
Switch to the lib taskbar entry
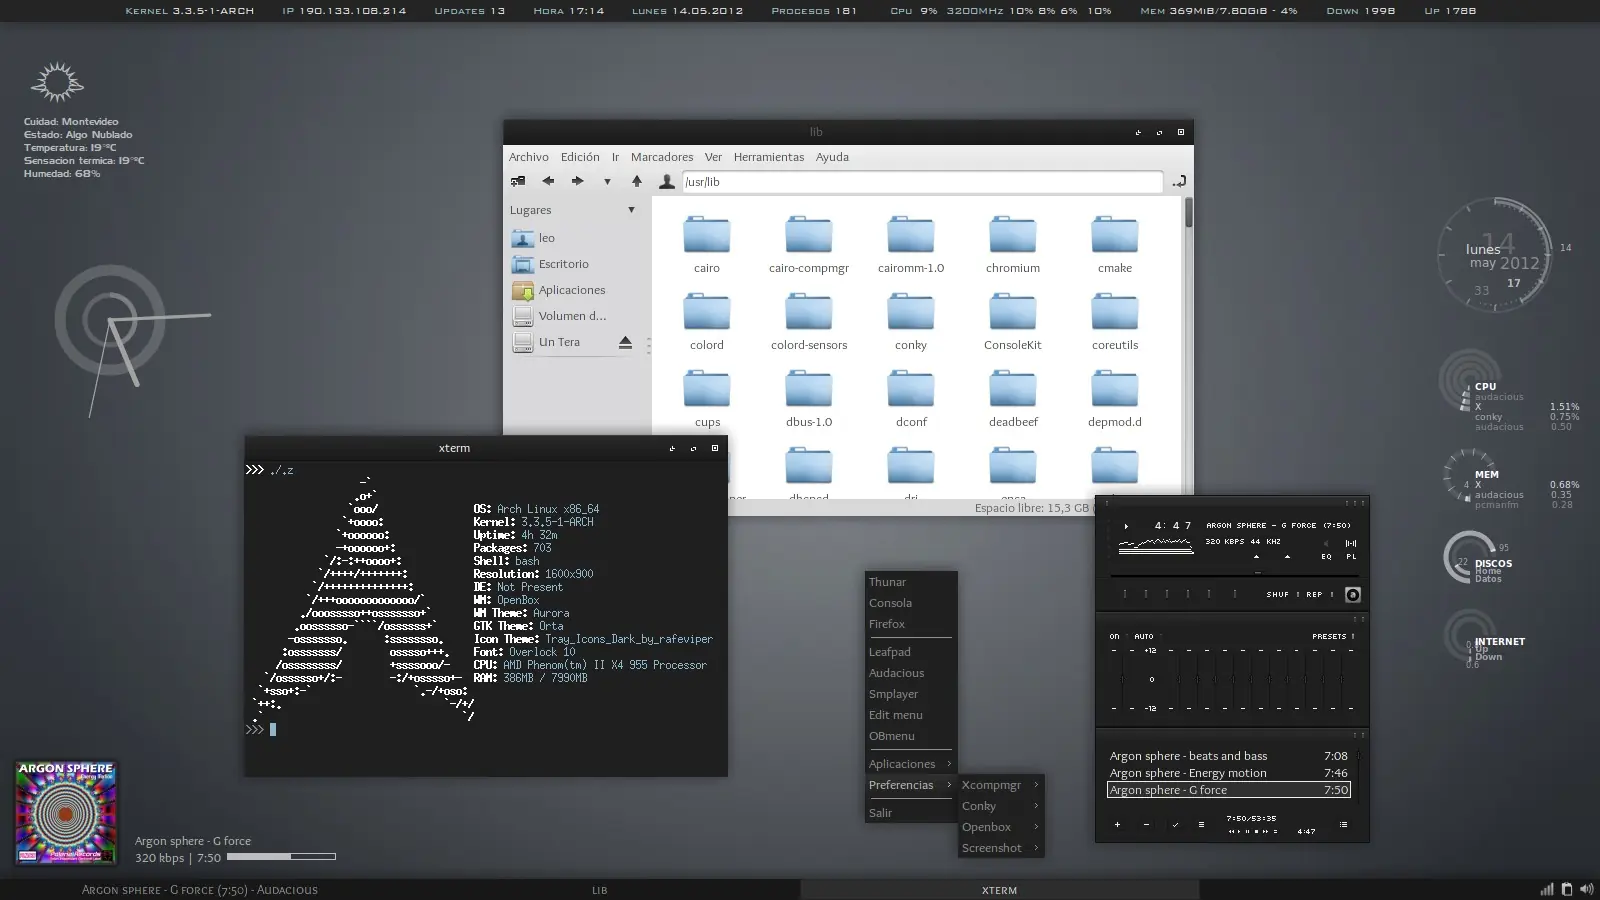(599, 890)
